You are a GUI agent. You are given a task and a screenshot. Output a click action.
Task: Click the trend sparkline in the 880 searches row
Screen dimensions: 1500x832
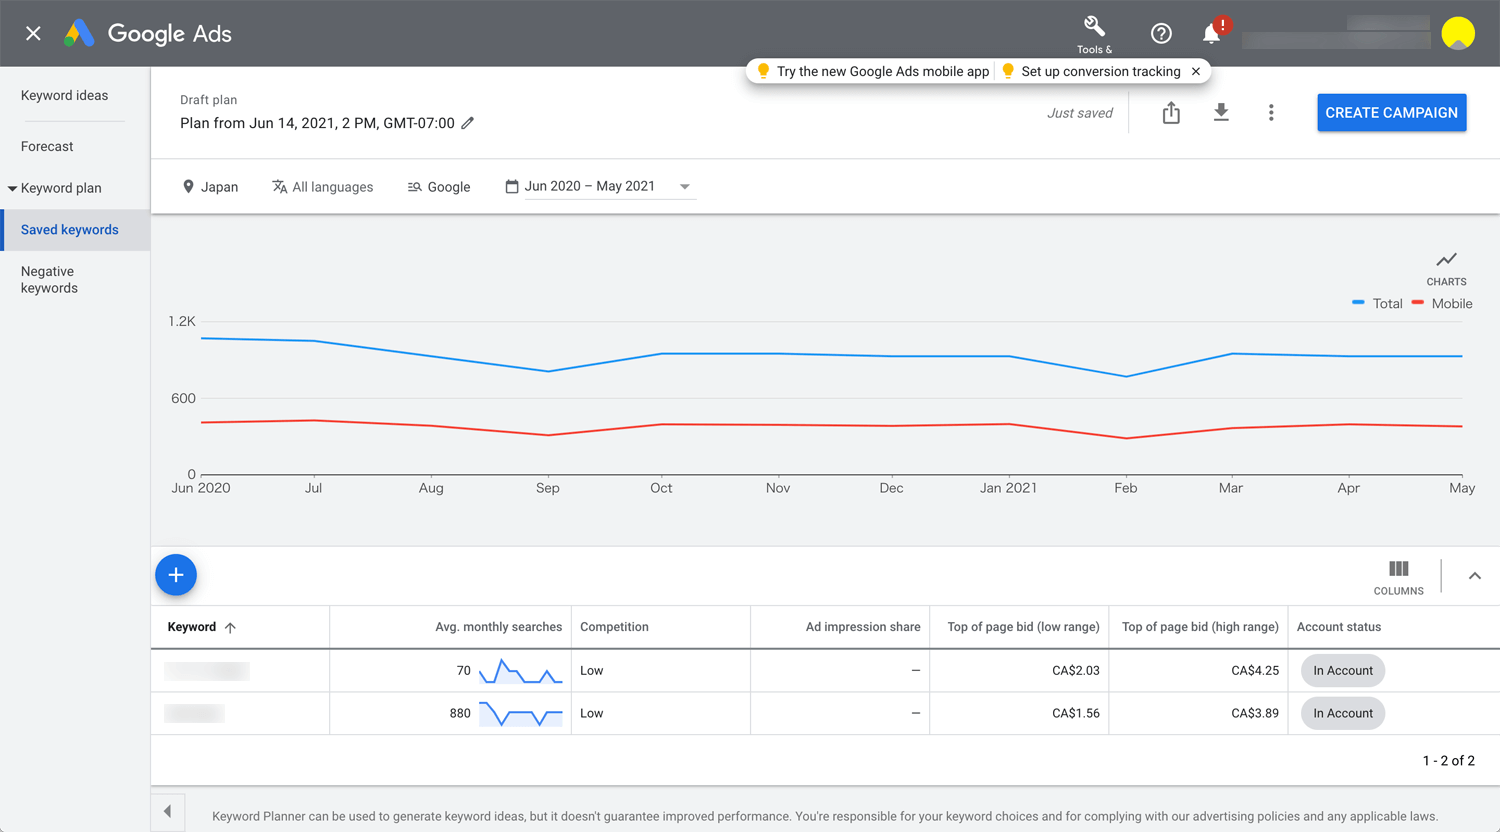(x=520, y=713)
